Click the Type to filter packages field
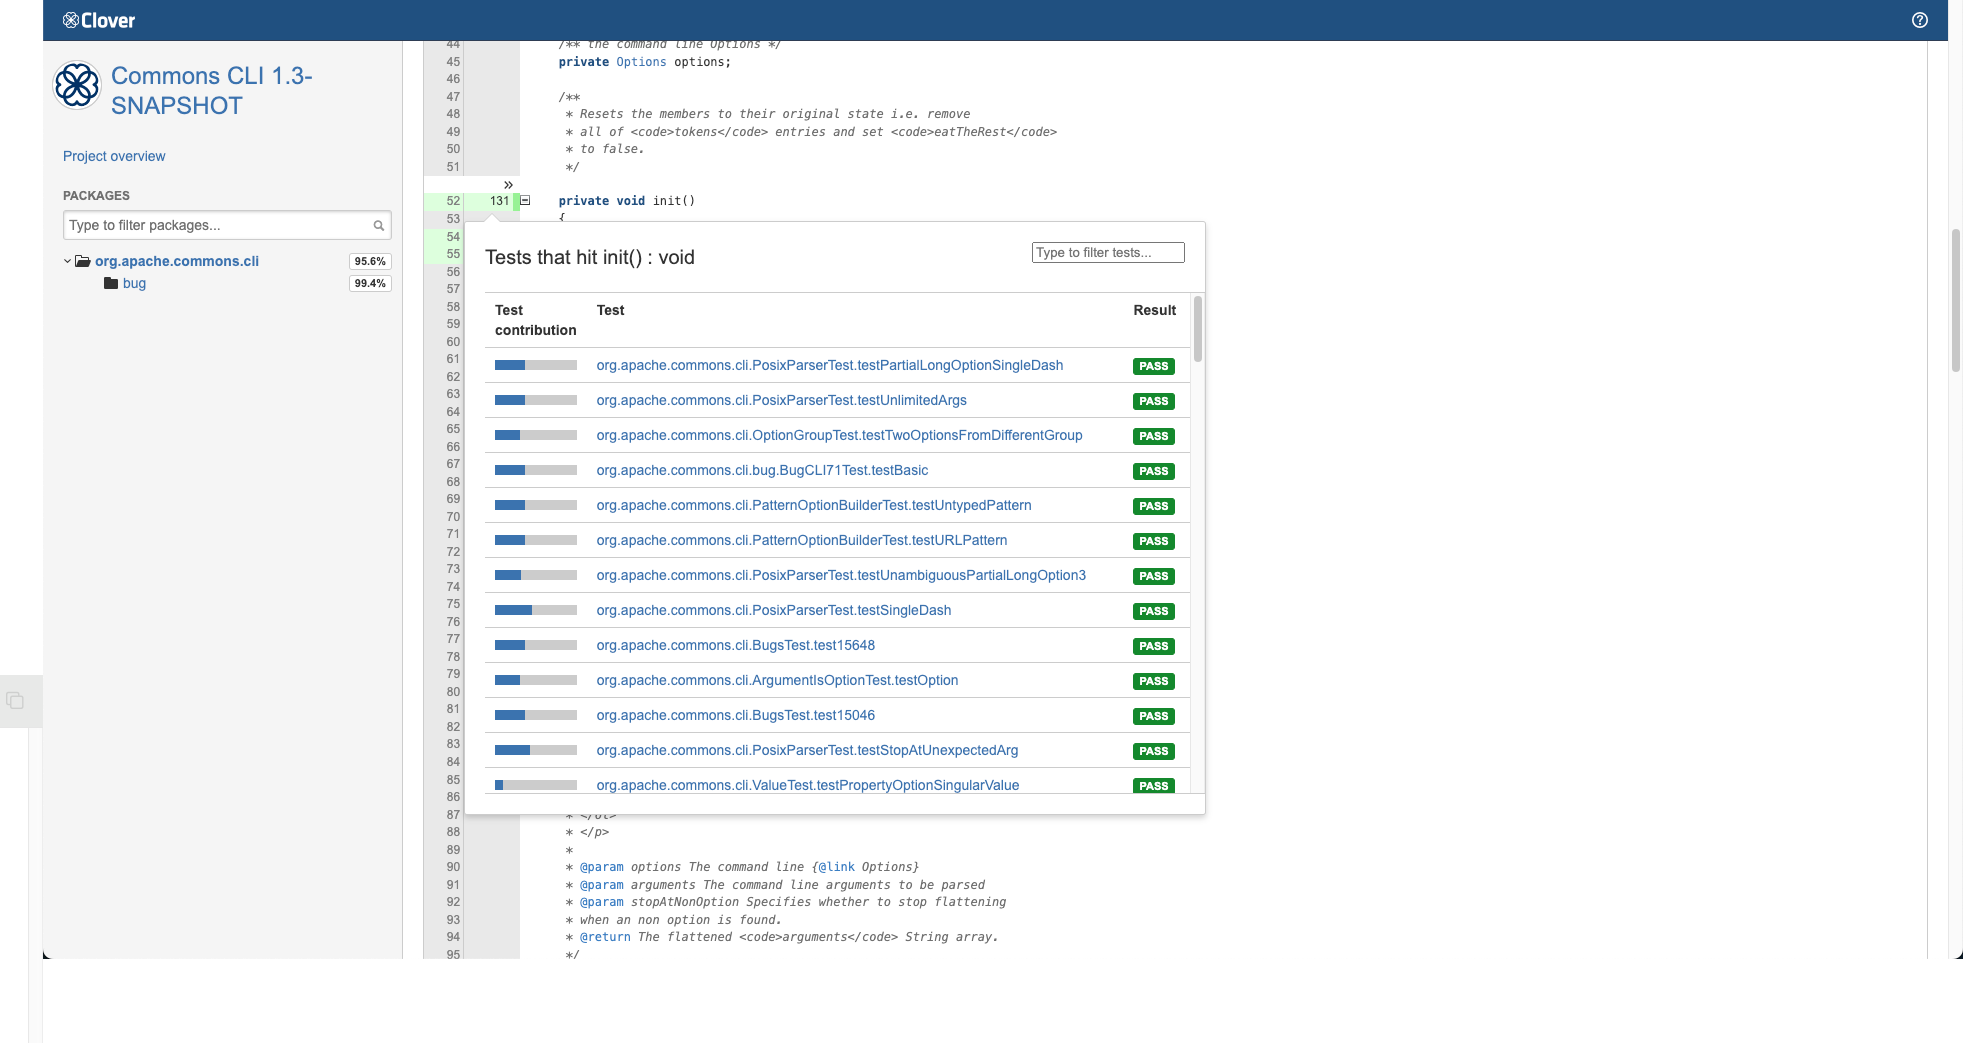Screen dimensions: 1963x1043 click(218, 226)
